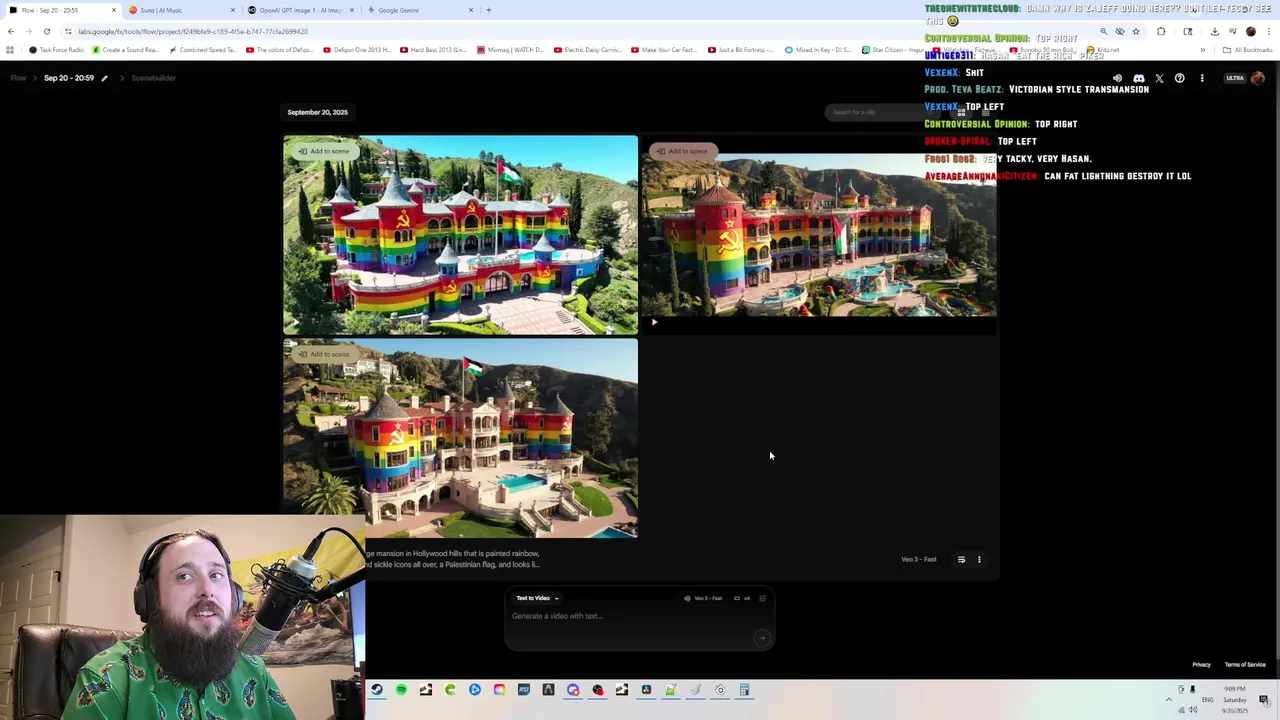This screenshot has height=720, width=1280.
Task: Open the Chrome profile avatar
Action: [1250, 31]
